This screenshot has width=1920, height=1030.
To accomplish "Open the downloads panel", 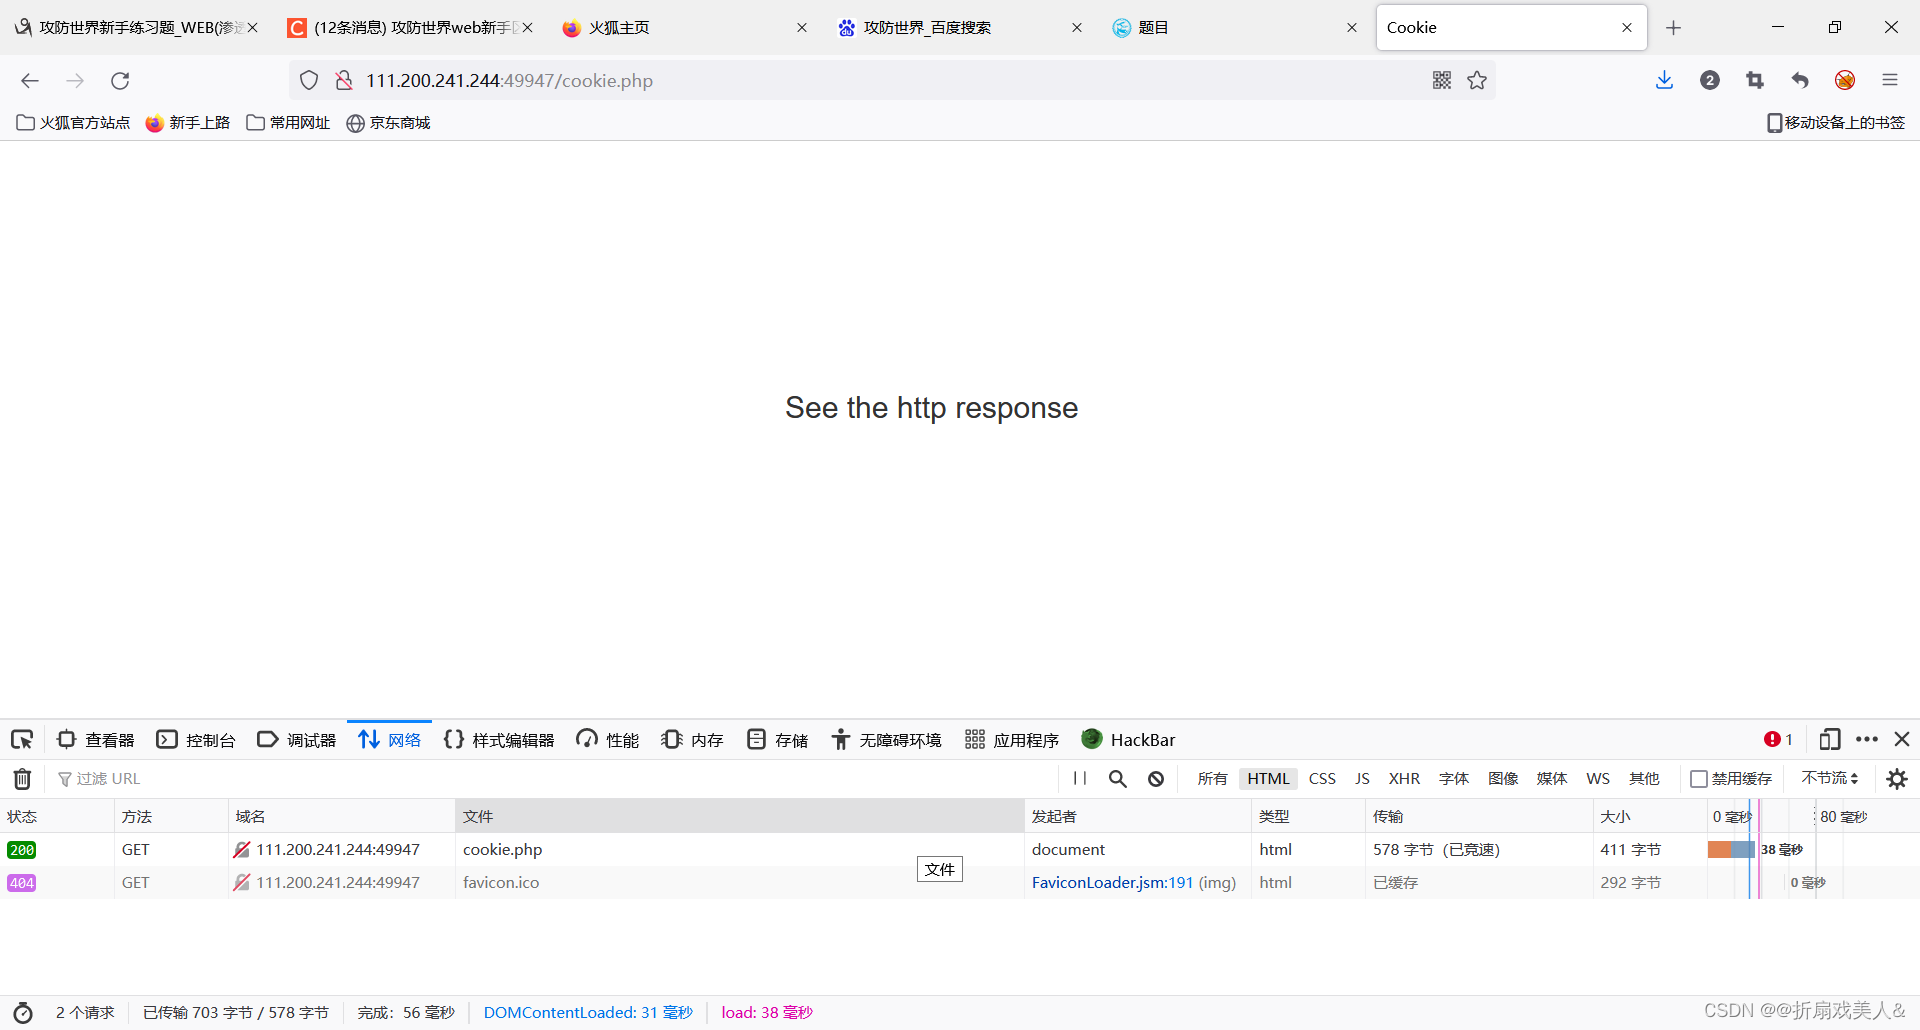I will coord(1664,81).
